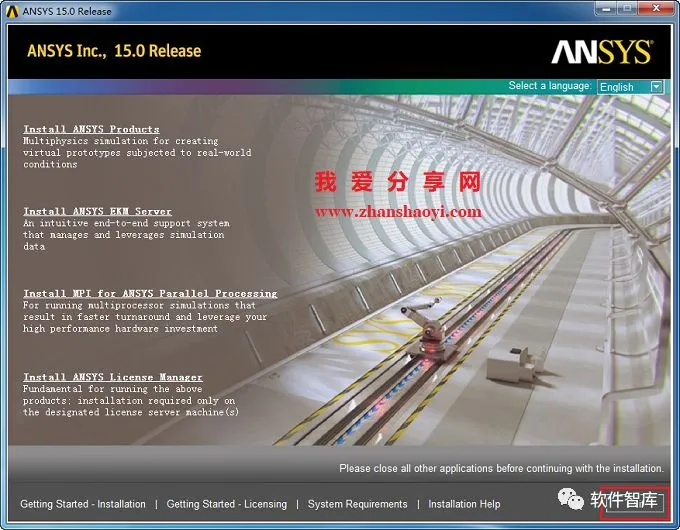Open Installation Help

click(x=464, y=504)
